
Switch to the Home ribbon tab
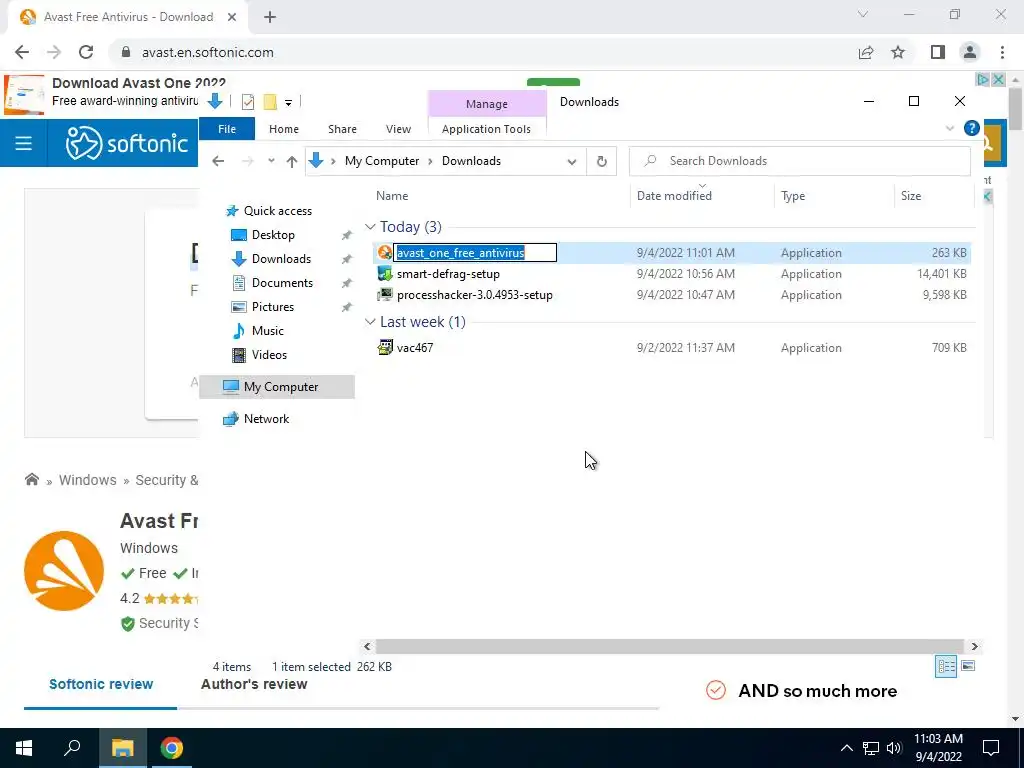(x=283, y=129)
